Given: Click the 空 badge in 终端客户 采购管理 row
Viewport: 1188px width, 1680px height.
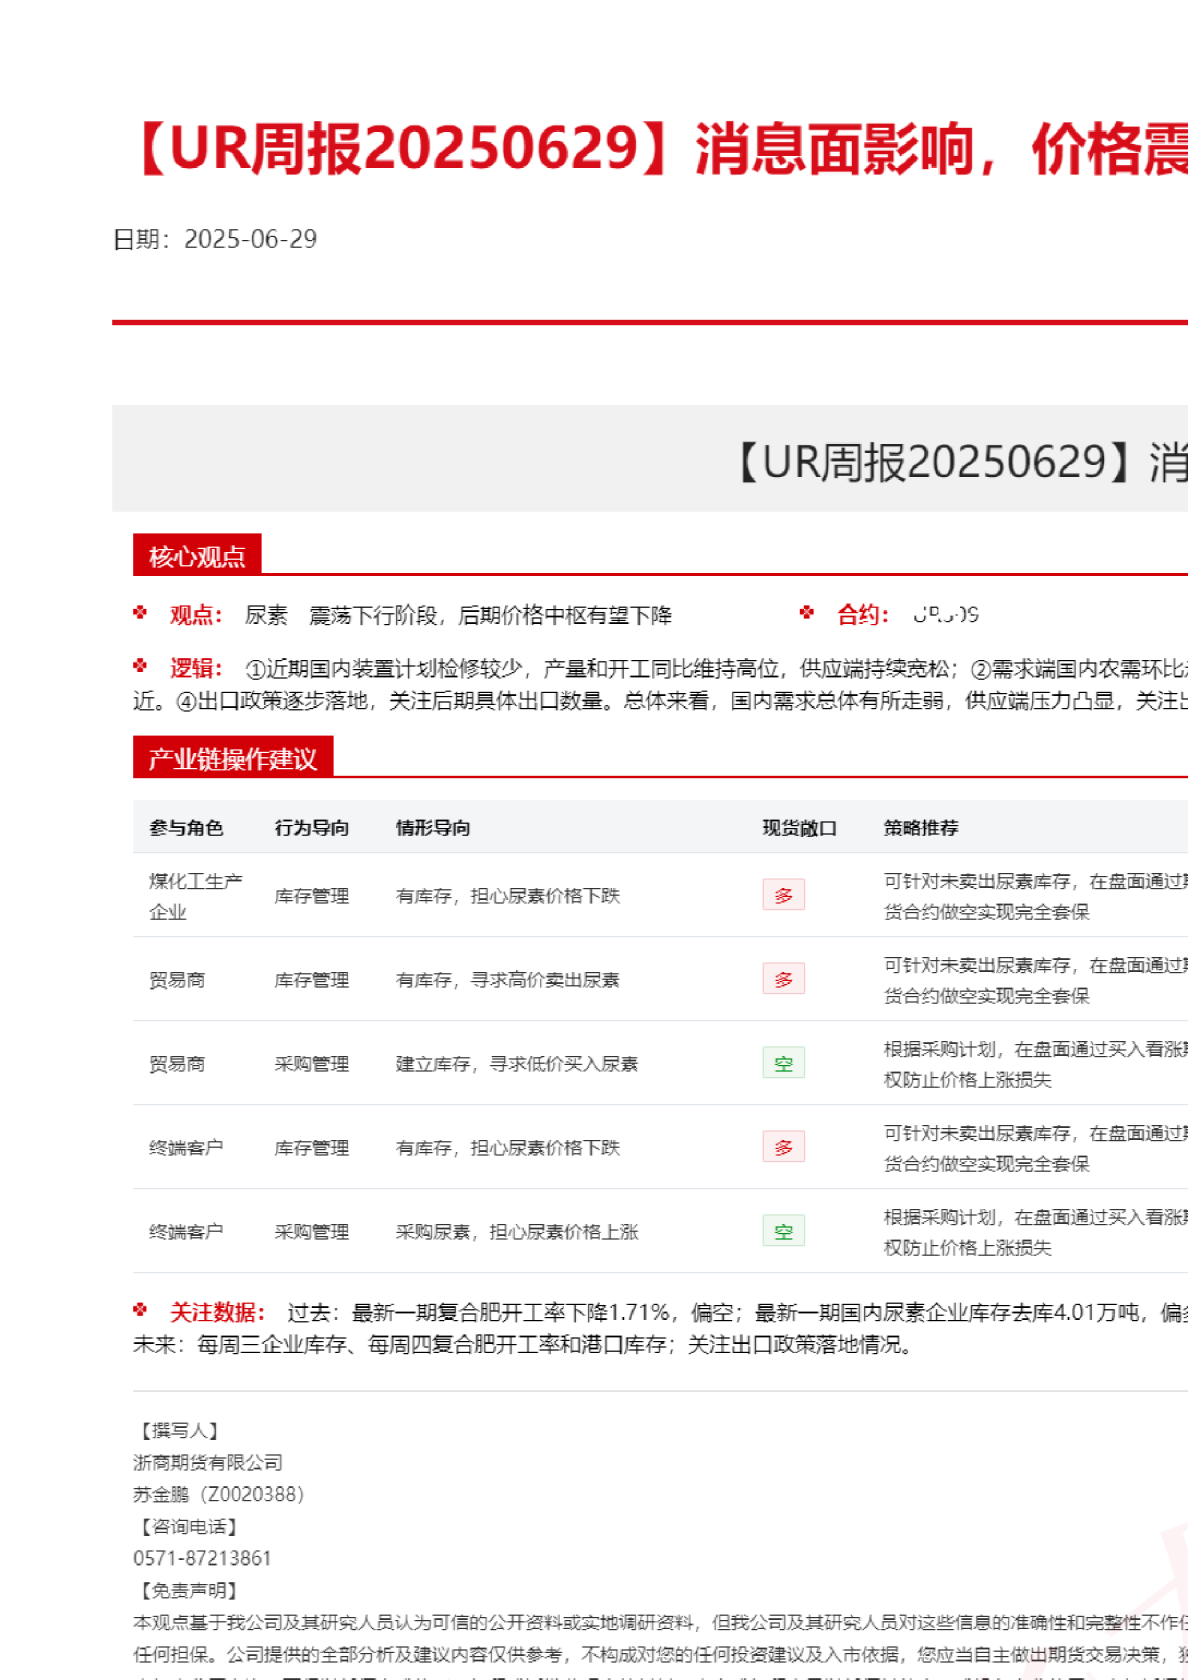Looking at the screenshot, I should (x=783, y=1231).
